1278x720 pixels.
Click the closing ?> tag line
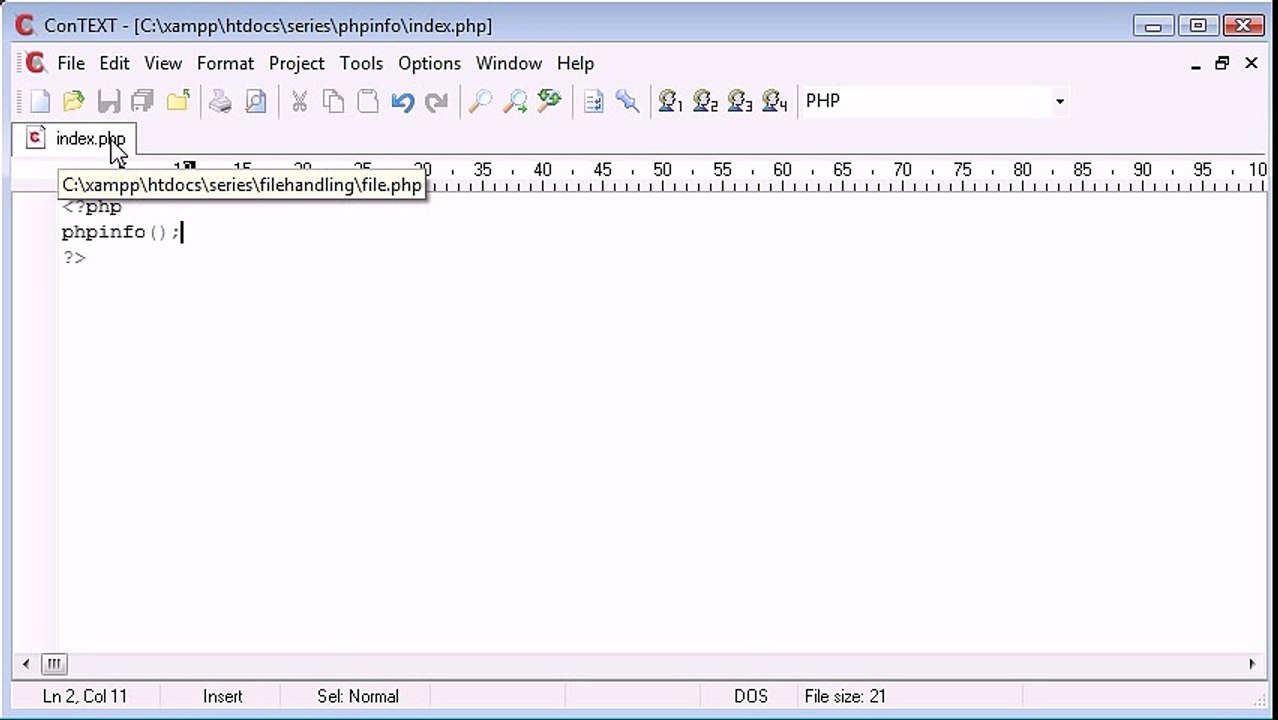pos(74,258)
